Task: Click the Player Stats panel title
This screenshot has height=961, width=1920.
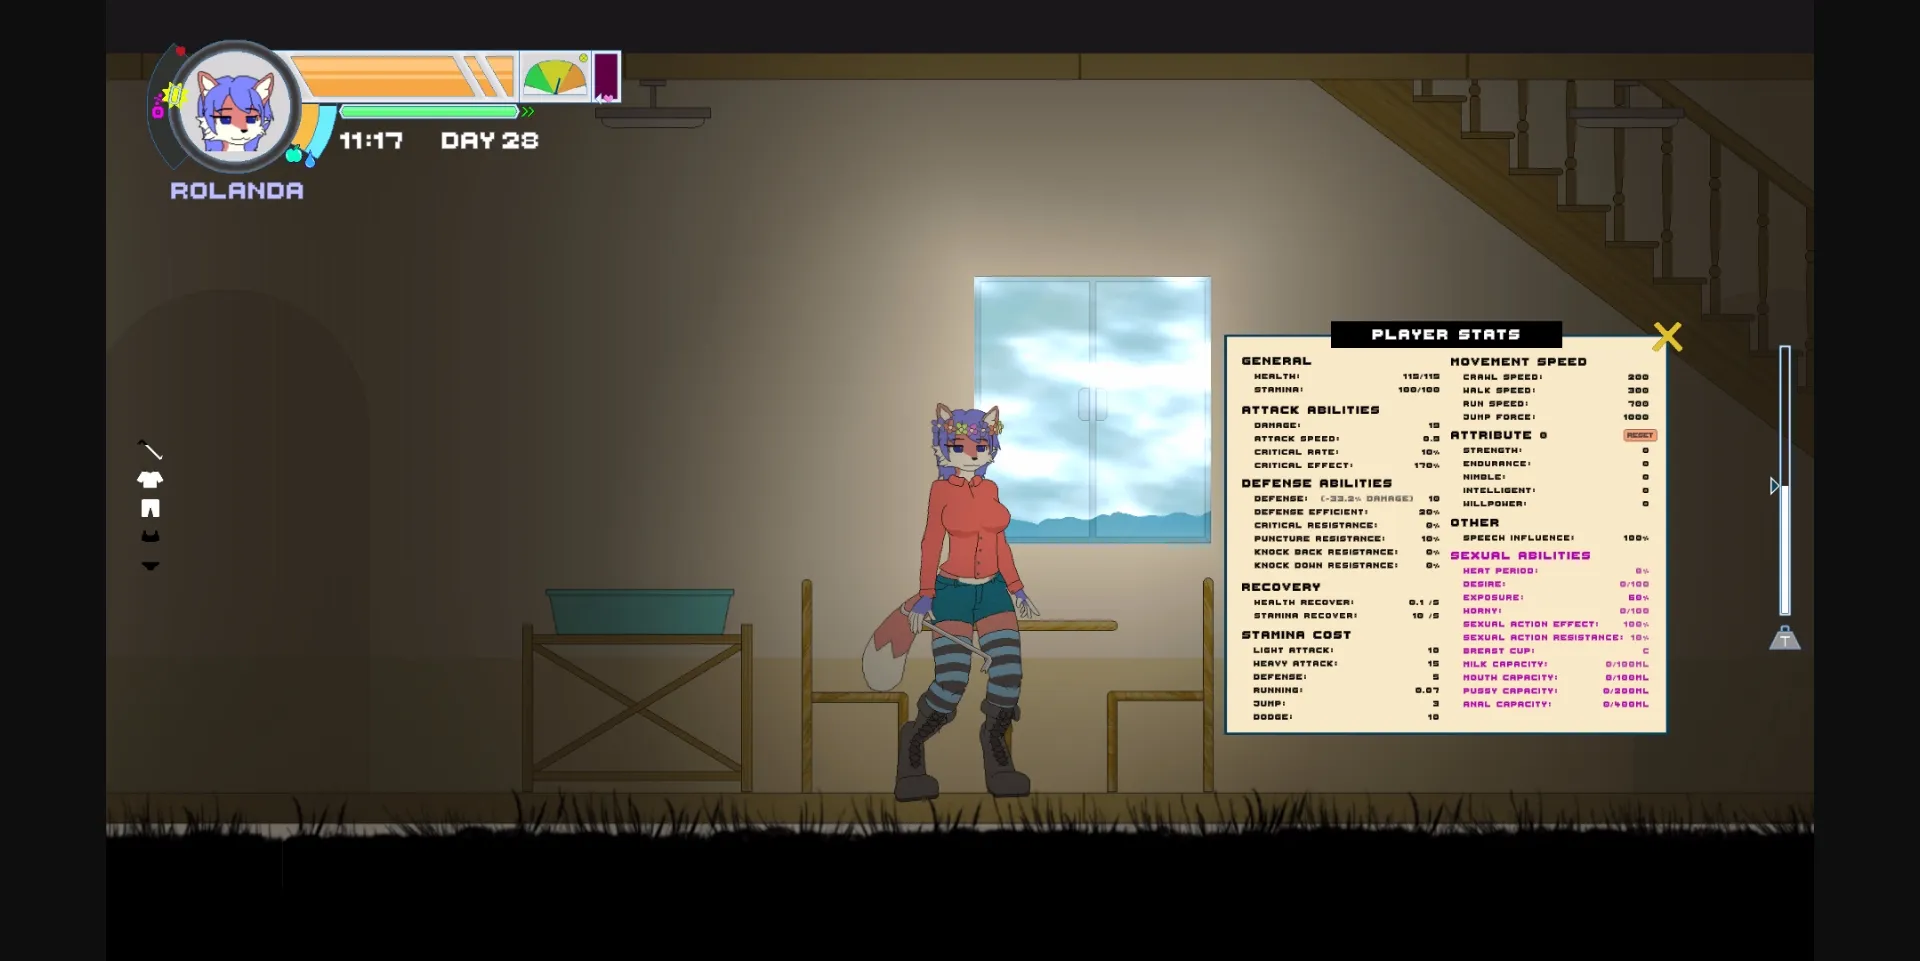Action: coord(1446,334)
